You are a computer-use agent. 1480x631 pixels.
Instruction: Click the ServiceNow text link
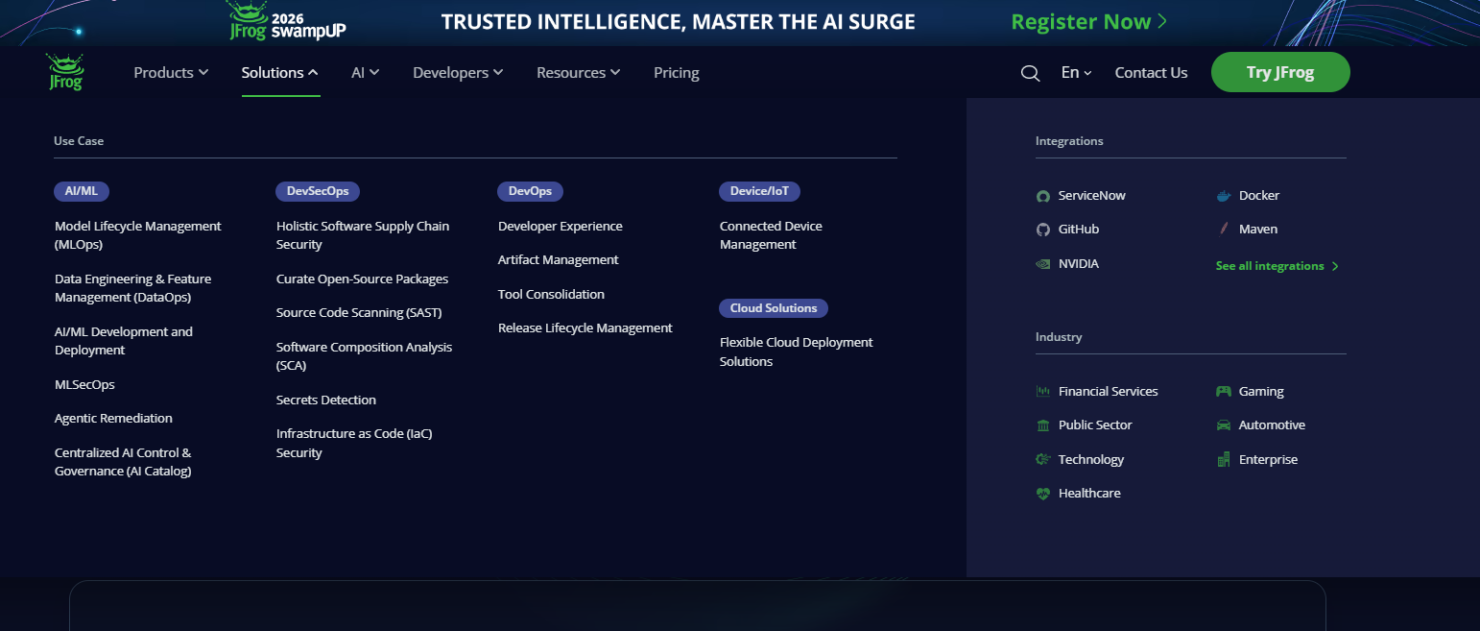pos(1092,196)
